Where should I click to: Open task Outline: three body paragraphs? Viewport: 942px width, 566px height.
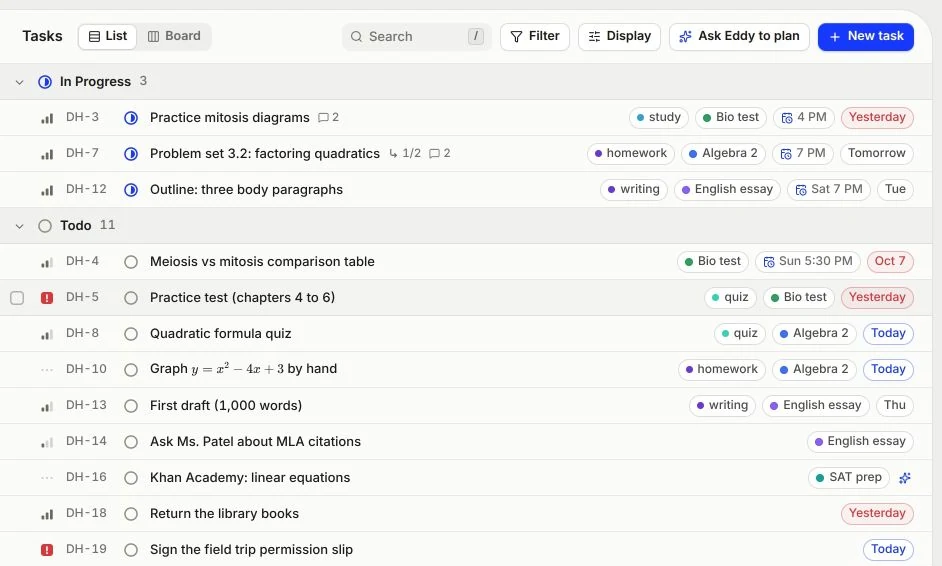(x=246, y=190)
